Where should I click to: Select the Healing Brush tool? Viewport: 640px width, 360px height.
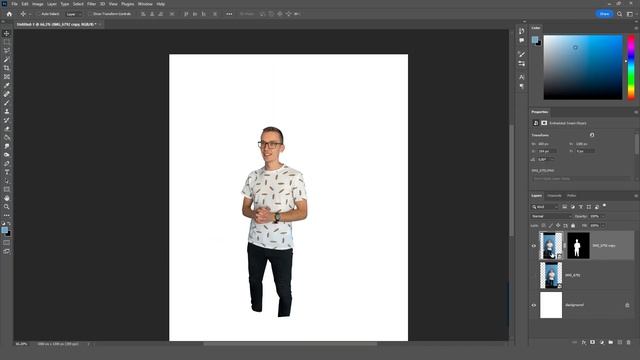(x=7, y=94)
